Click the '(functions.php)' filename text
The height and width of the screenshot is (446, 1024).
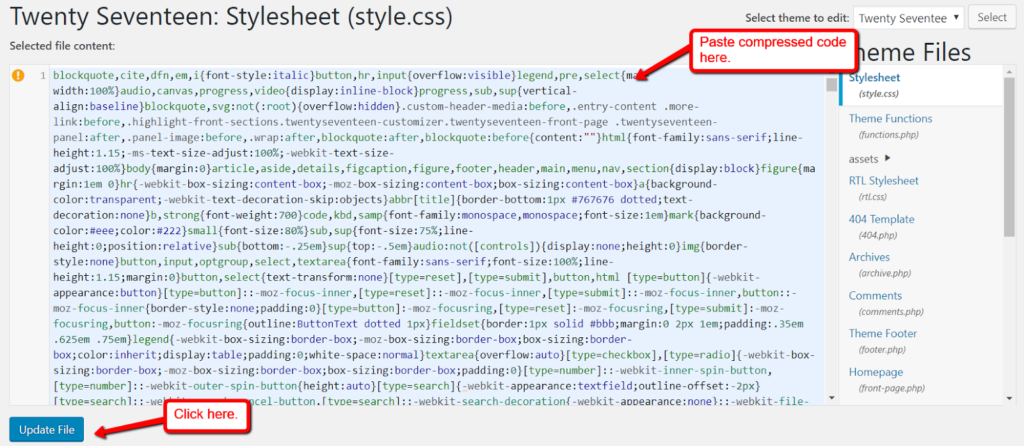coord(889,135)
